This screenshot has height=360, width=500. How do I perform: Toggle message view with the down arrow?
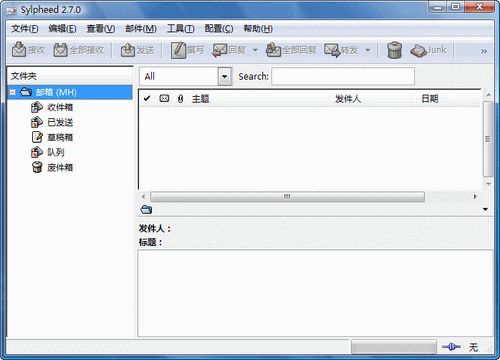click(485, 209)
